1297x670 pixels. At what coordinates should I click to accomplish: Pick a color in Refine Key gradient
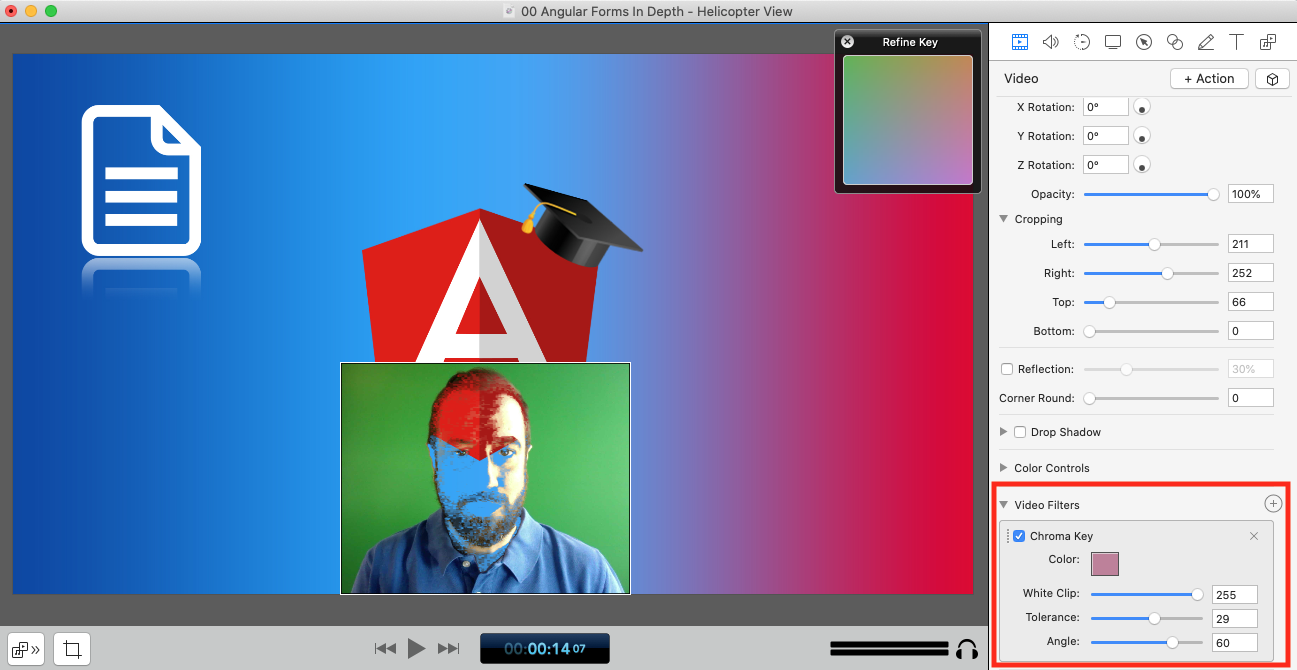(x=908, y=120)
